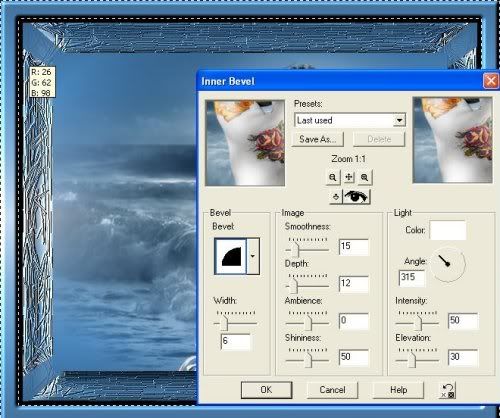
Task: Click the Save As button
Action: (x=317, y=139)
